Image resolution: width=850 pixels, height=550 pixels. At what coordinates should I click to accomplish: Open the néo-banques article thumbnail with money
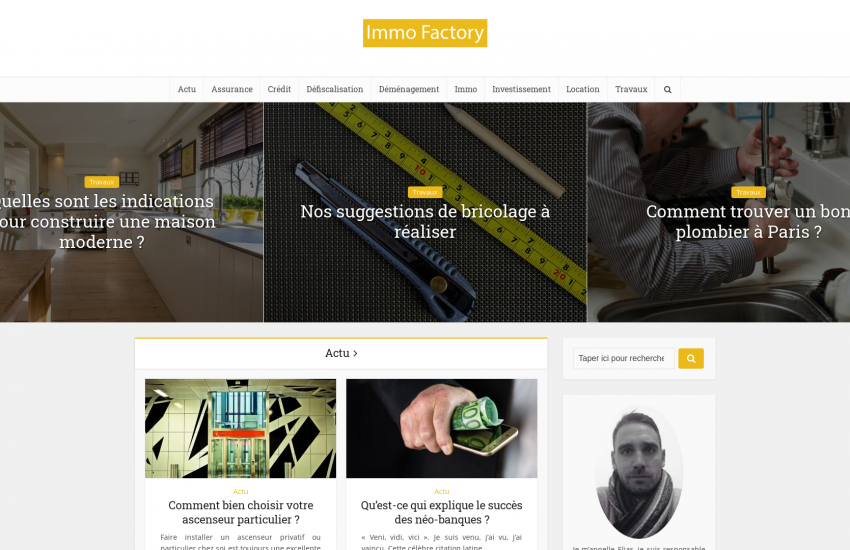[442, 428]
